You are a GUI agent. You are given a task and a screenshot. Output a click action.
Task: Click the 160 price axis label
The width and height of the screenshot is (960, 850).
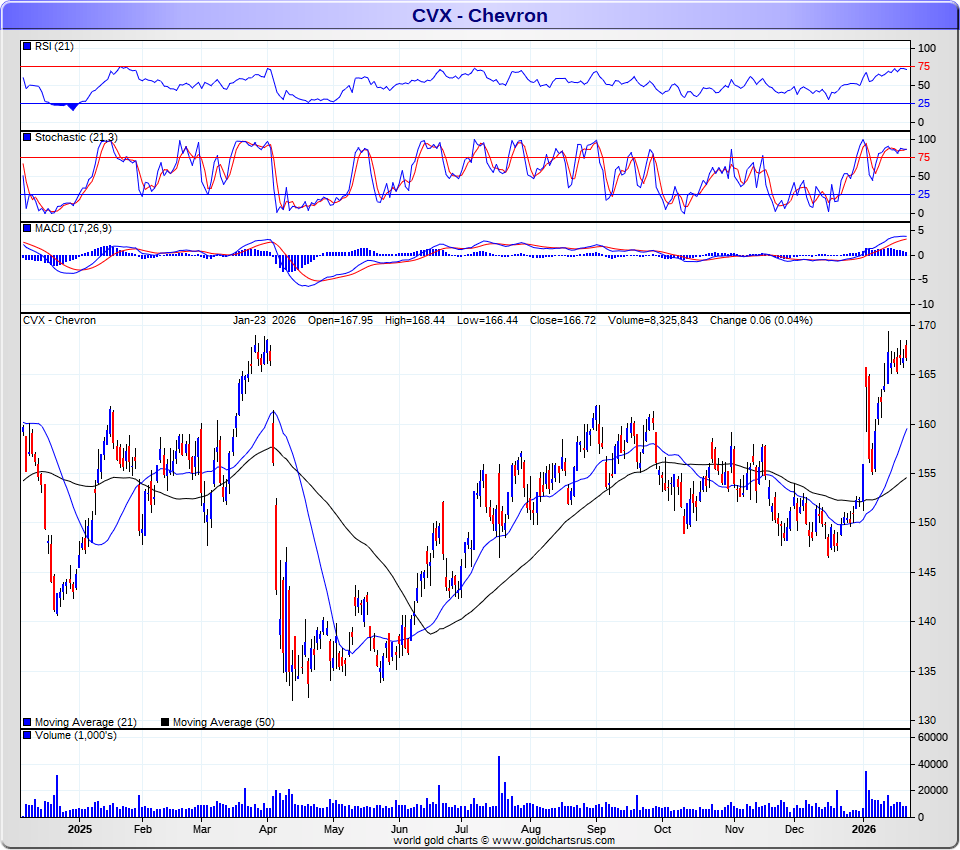[927, 424]
